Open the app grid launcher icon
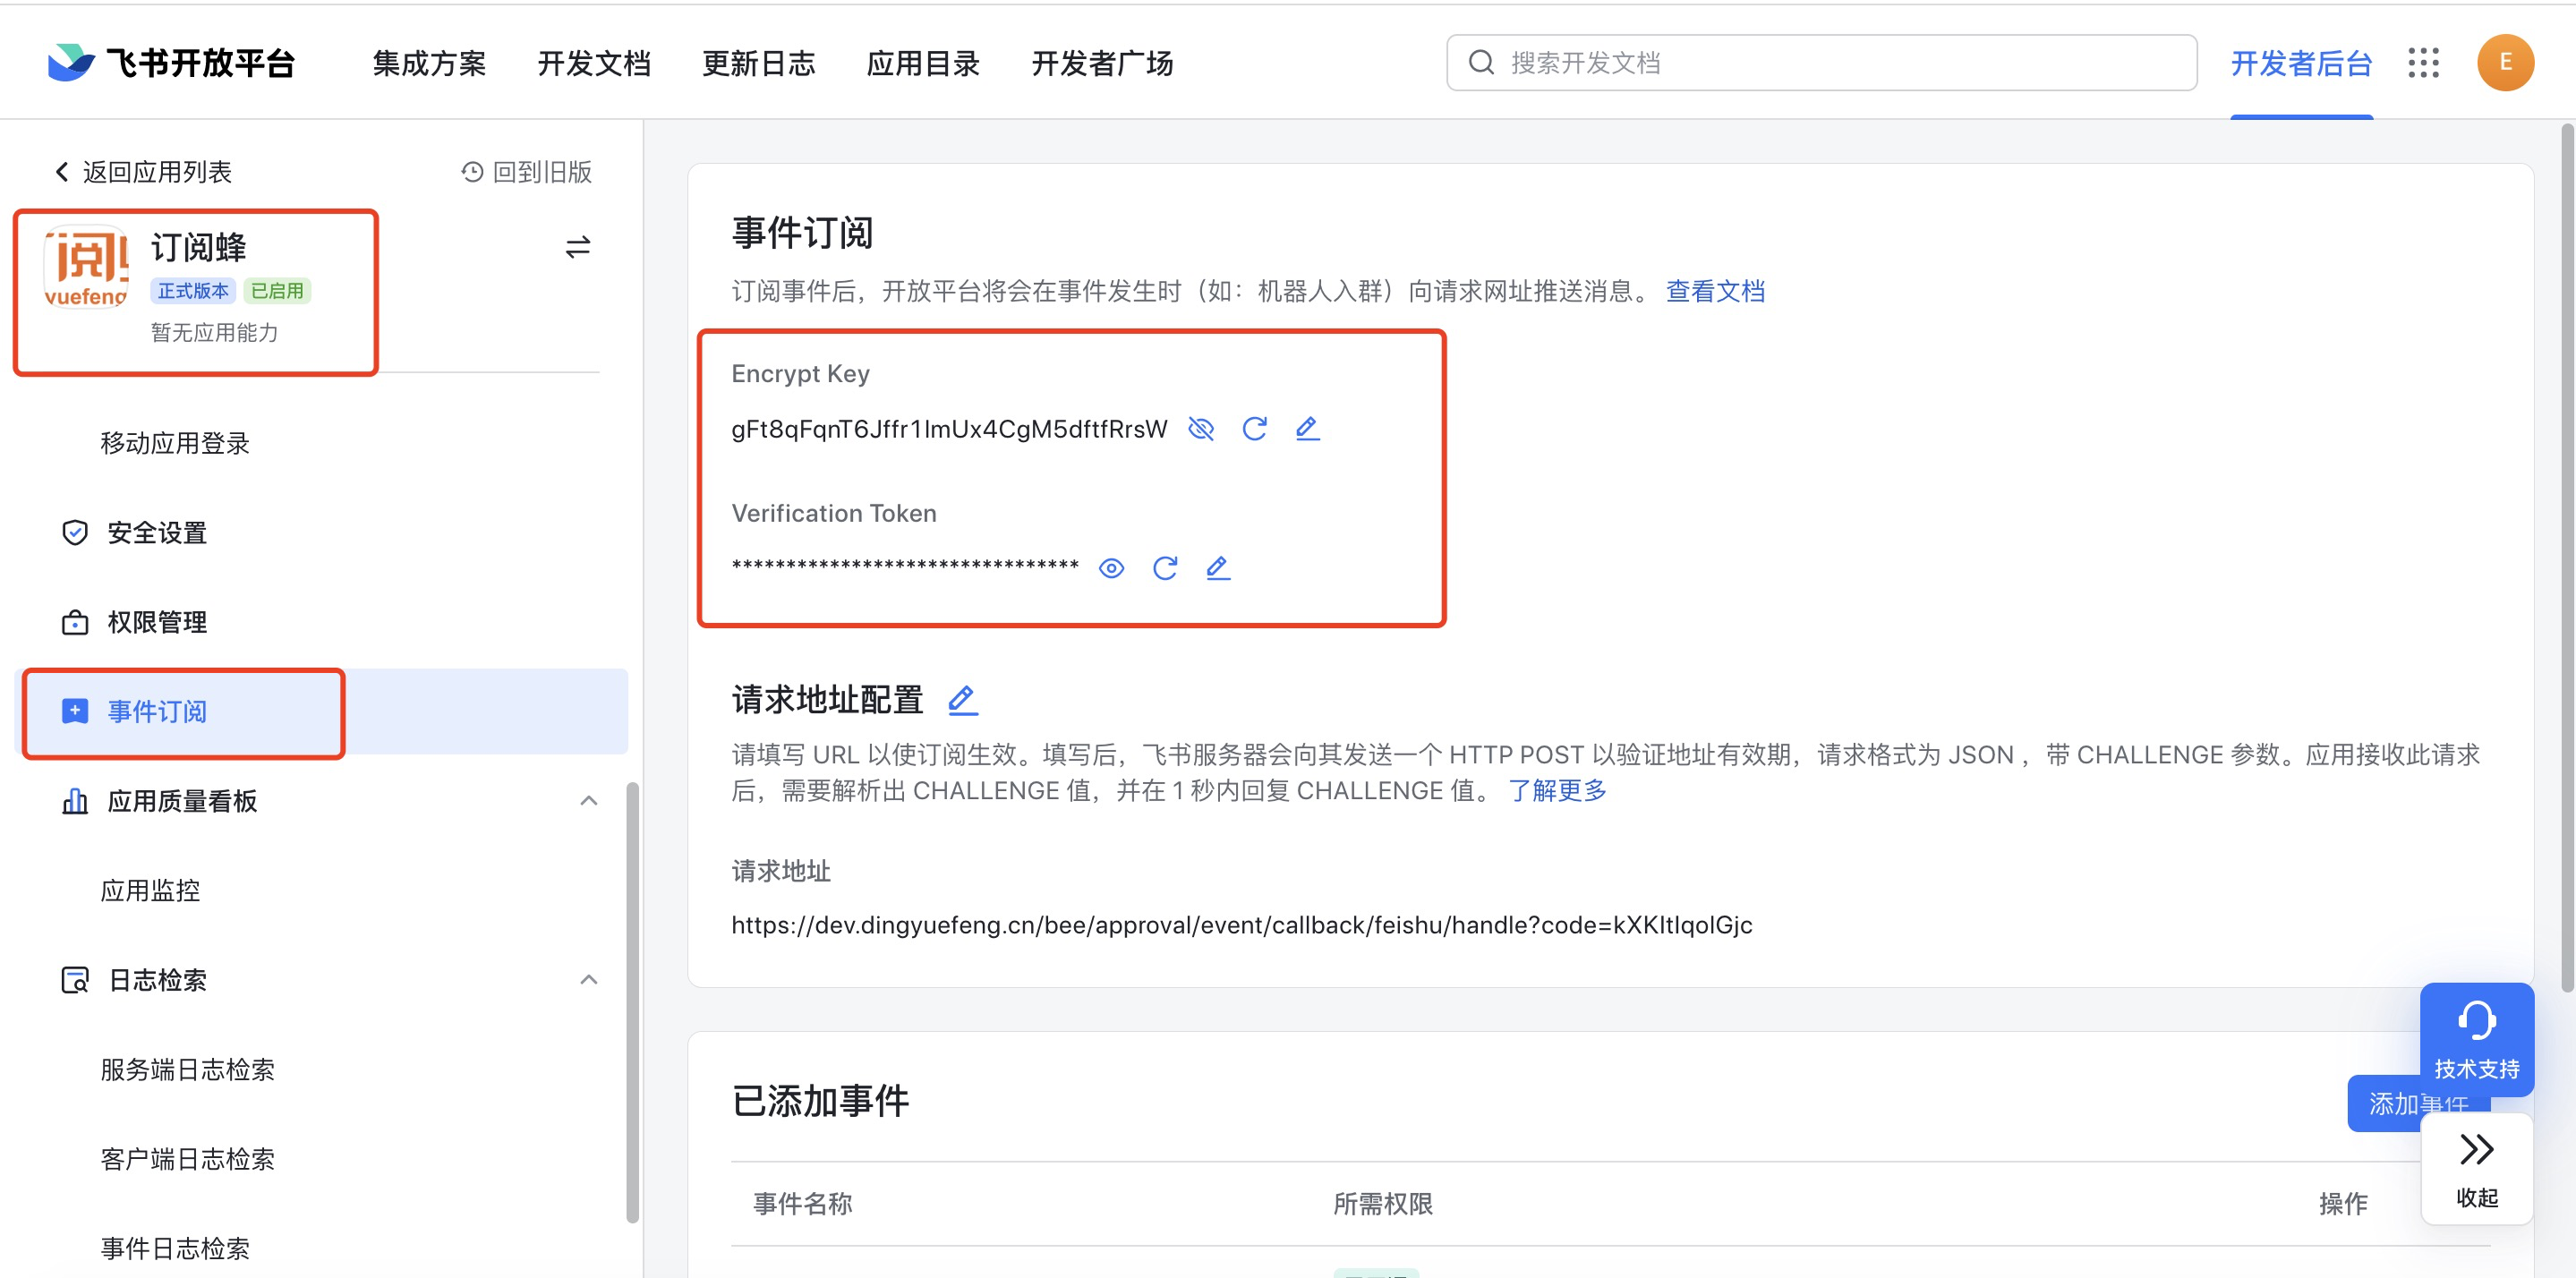 click(x=2423, y=63)
